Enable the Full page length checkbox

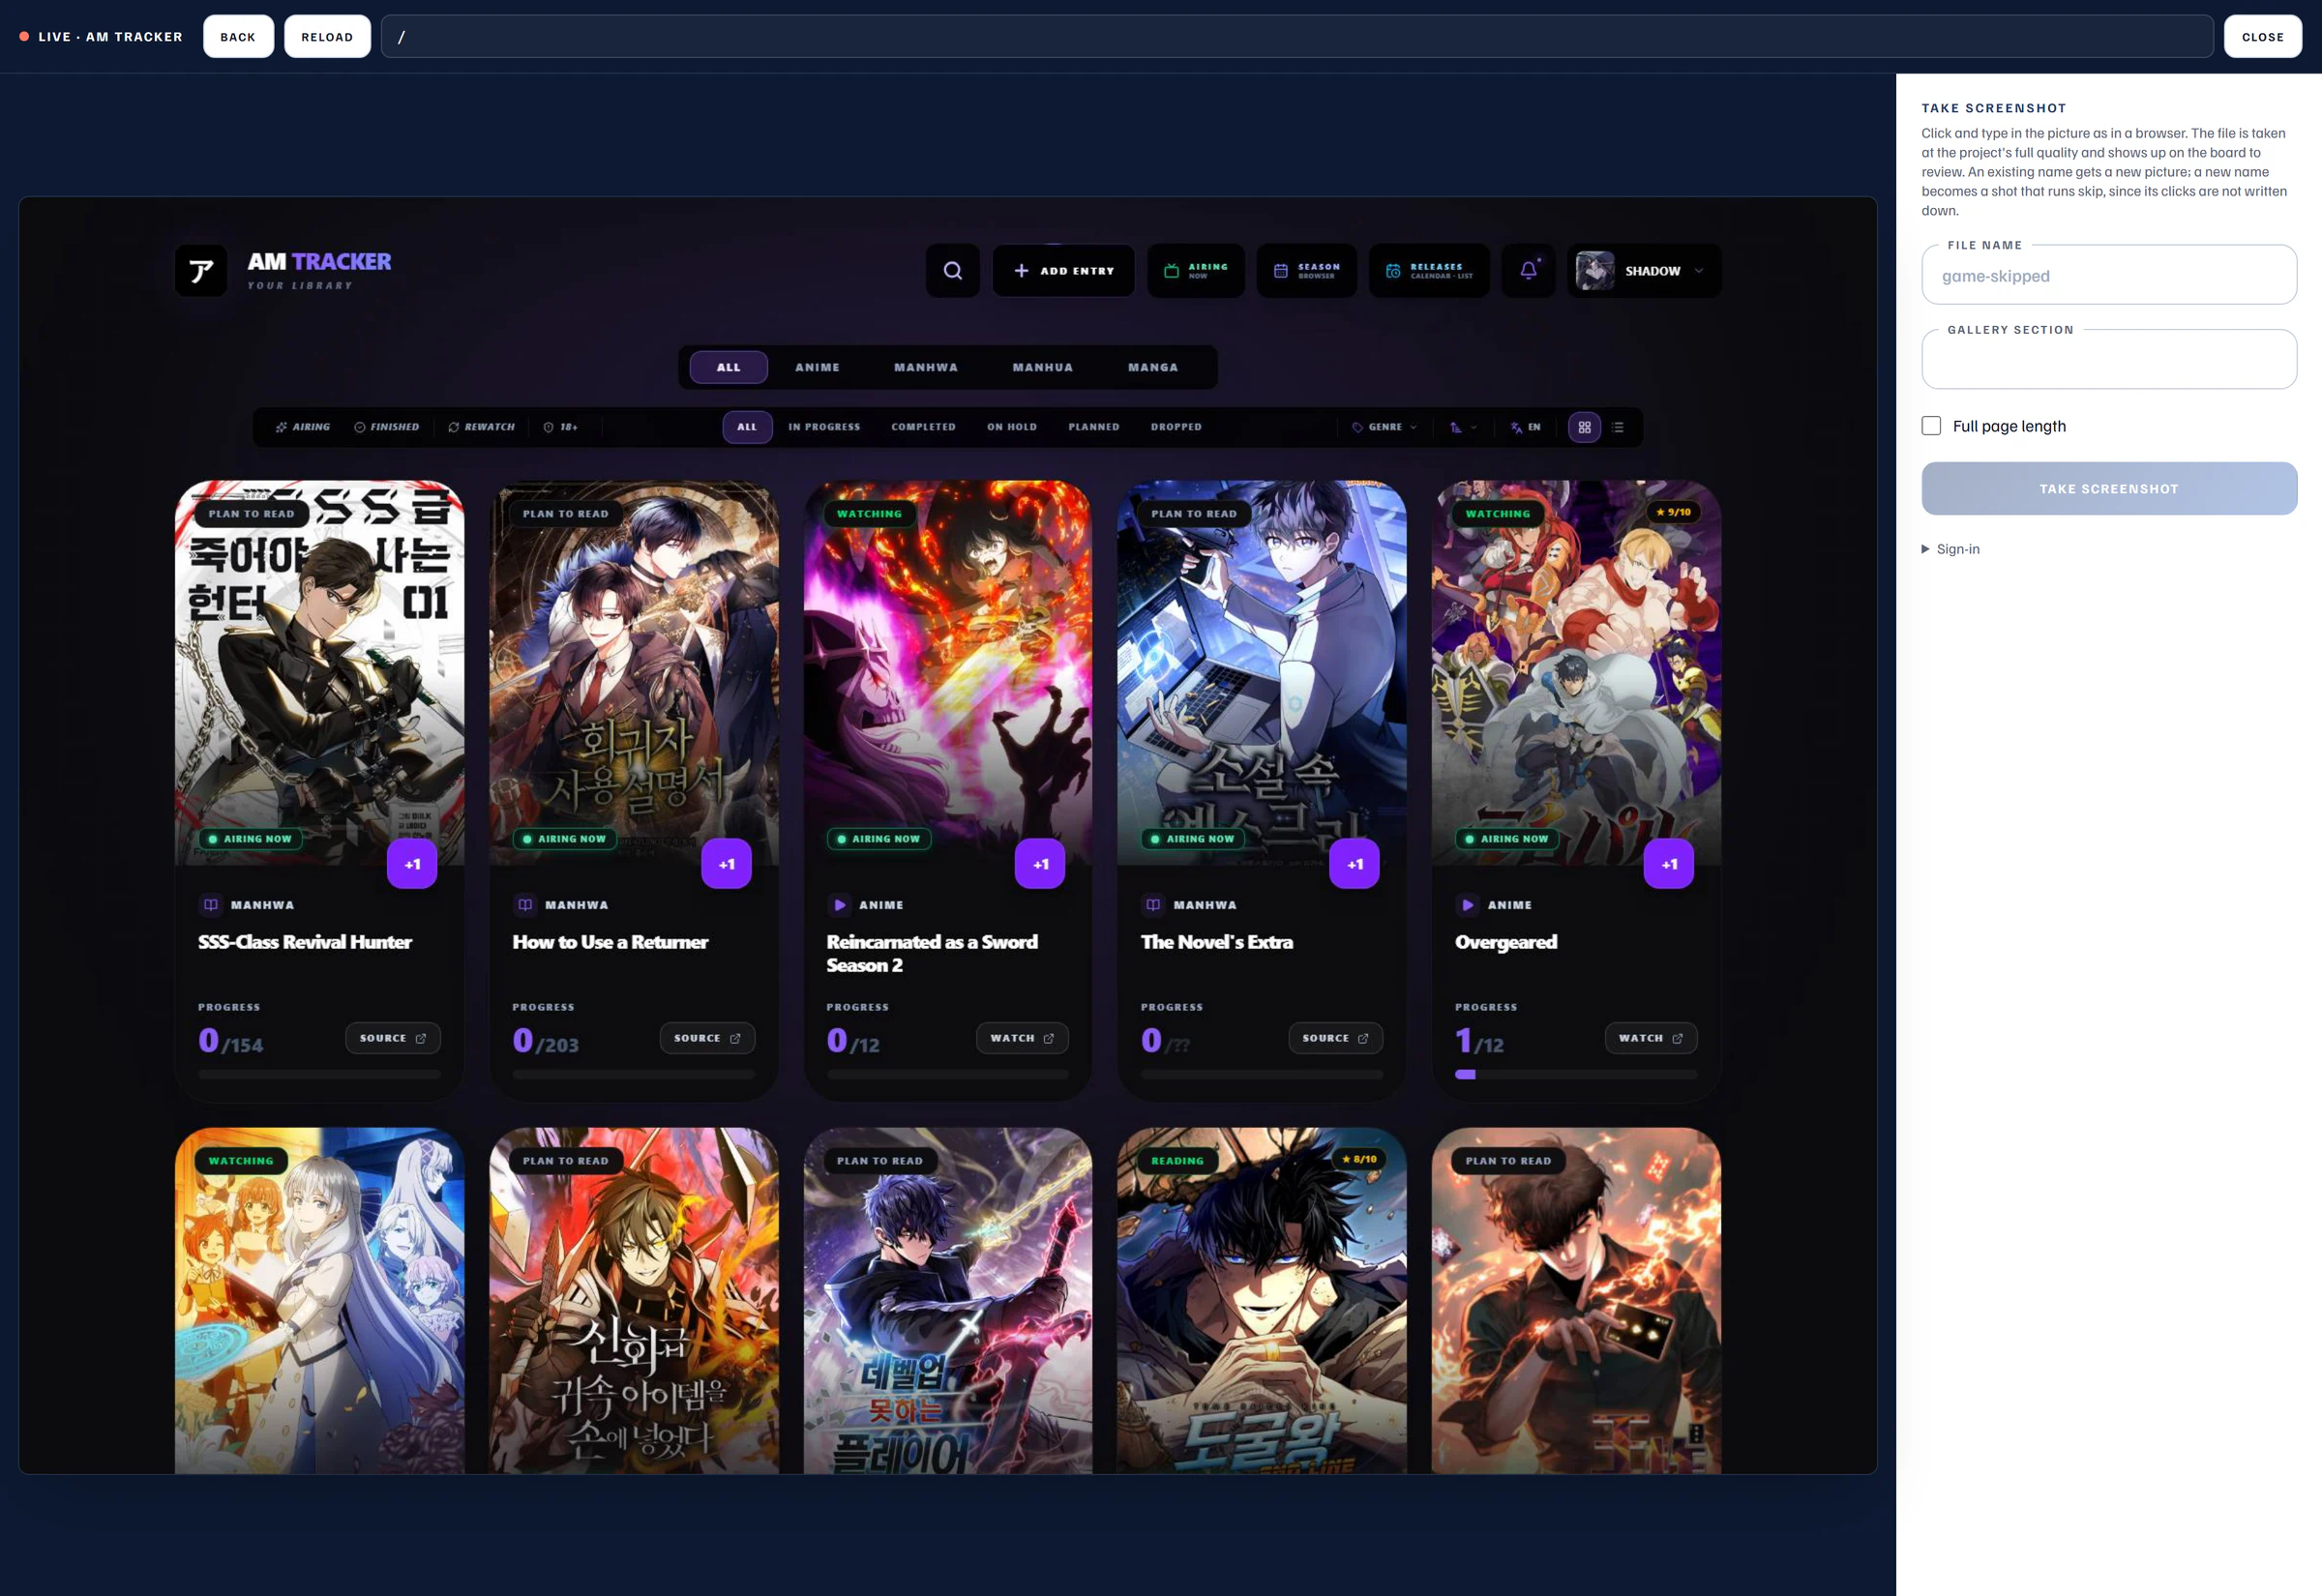tap(1931, 426)
